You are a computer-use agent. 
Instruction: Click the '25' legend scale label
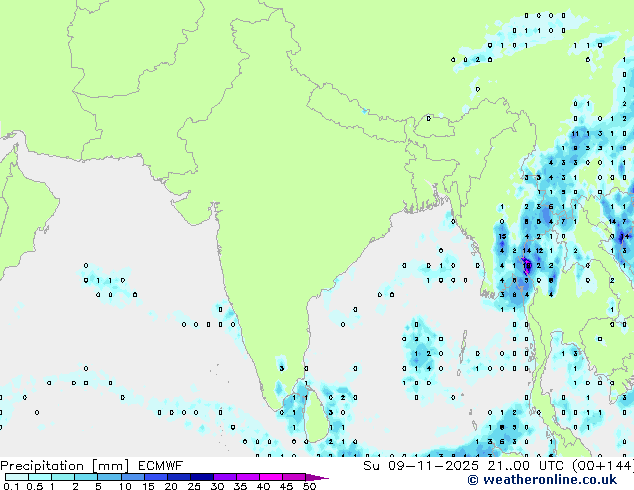pos(194,486)
